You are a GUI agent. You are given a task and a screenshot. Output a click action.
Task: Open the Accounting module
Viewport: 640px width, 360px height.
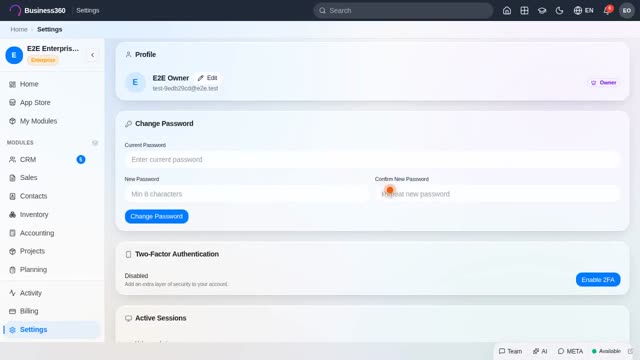click(51, 233)
